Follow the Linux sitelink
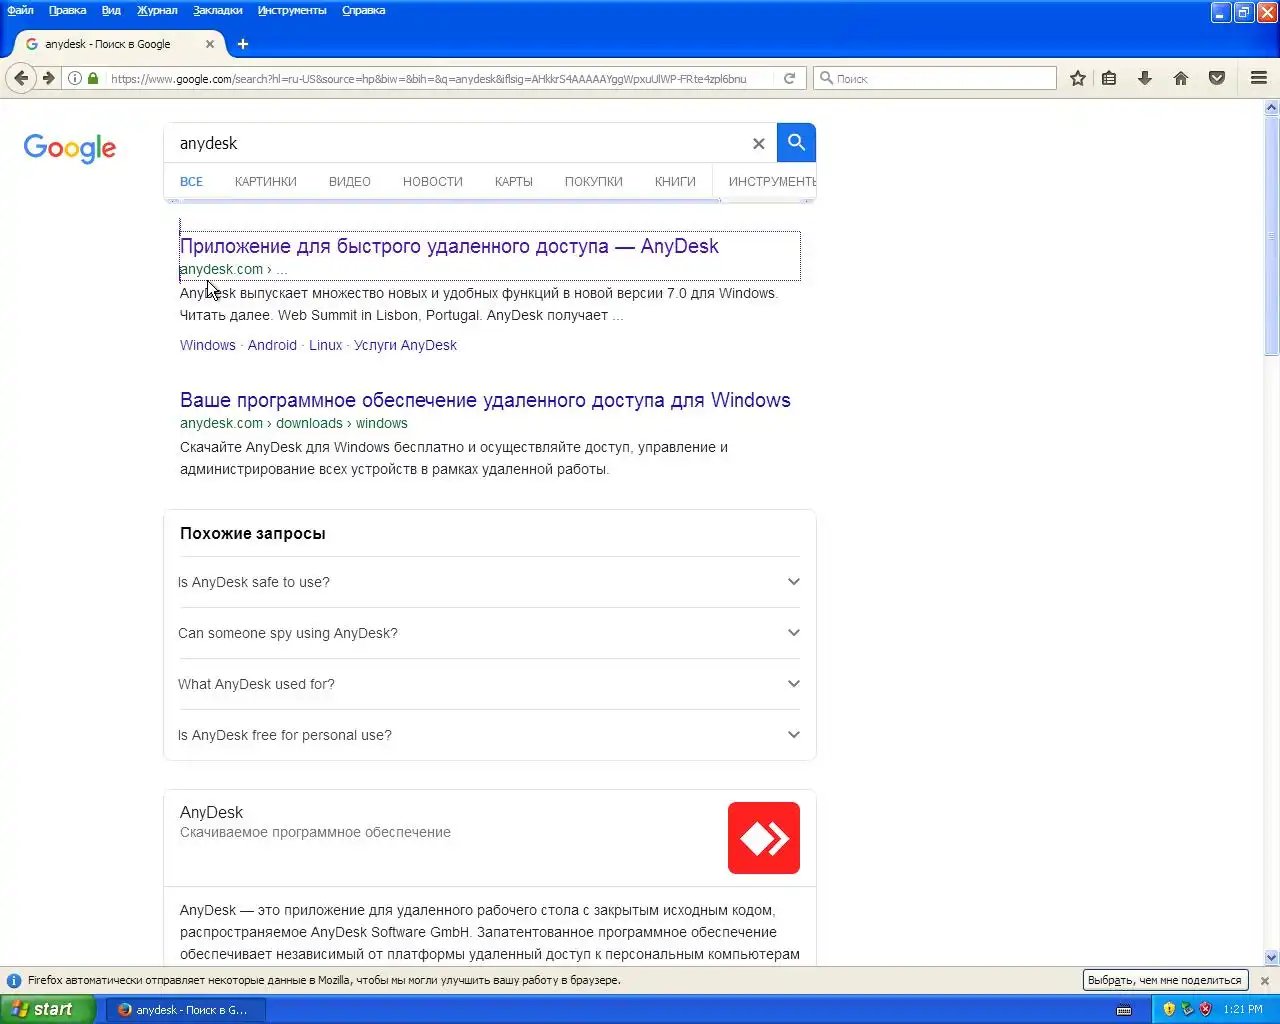1280x1024 pixels. pos(325,345)
